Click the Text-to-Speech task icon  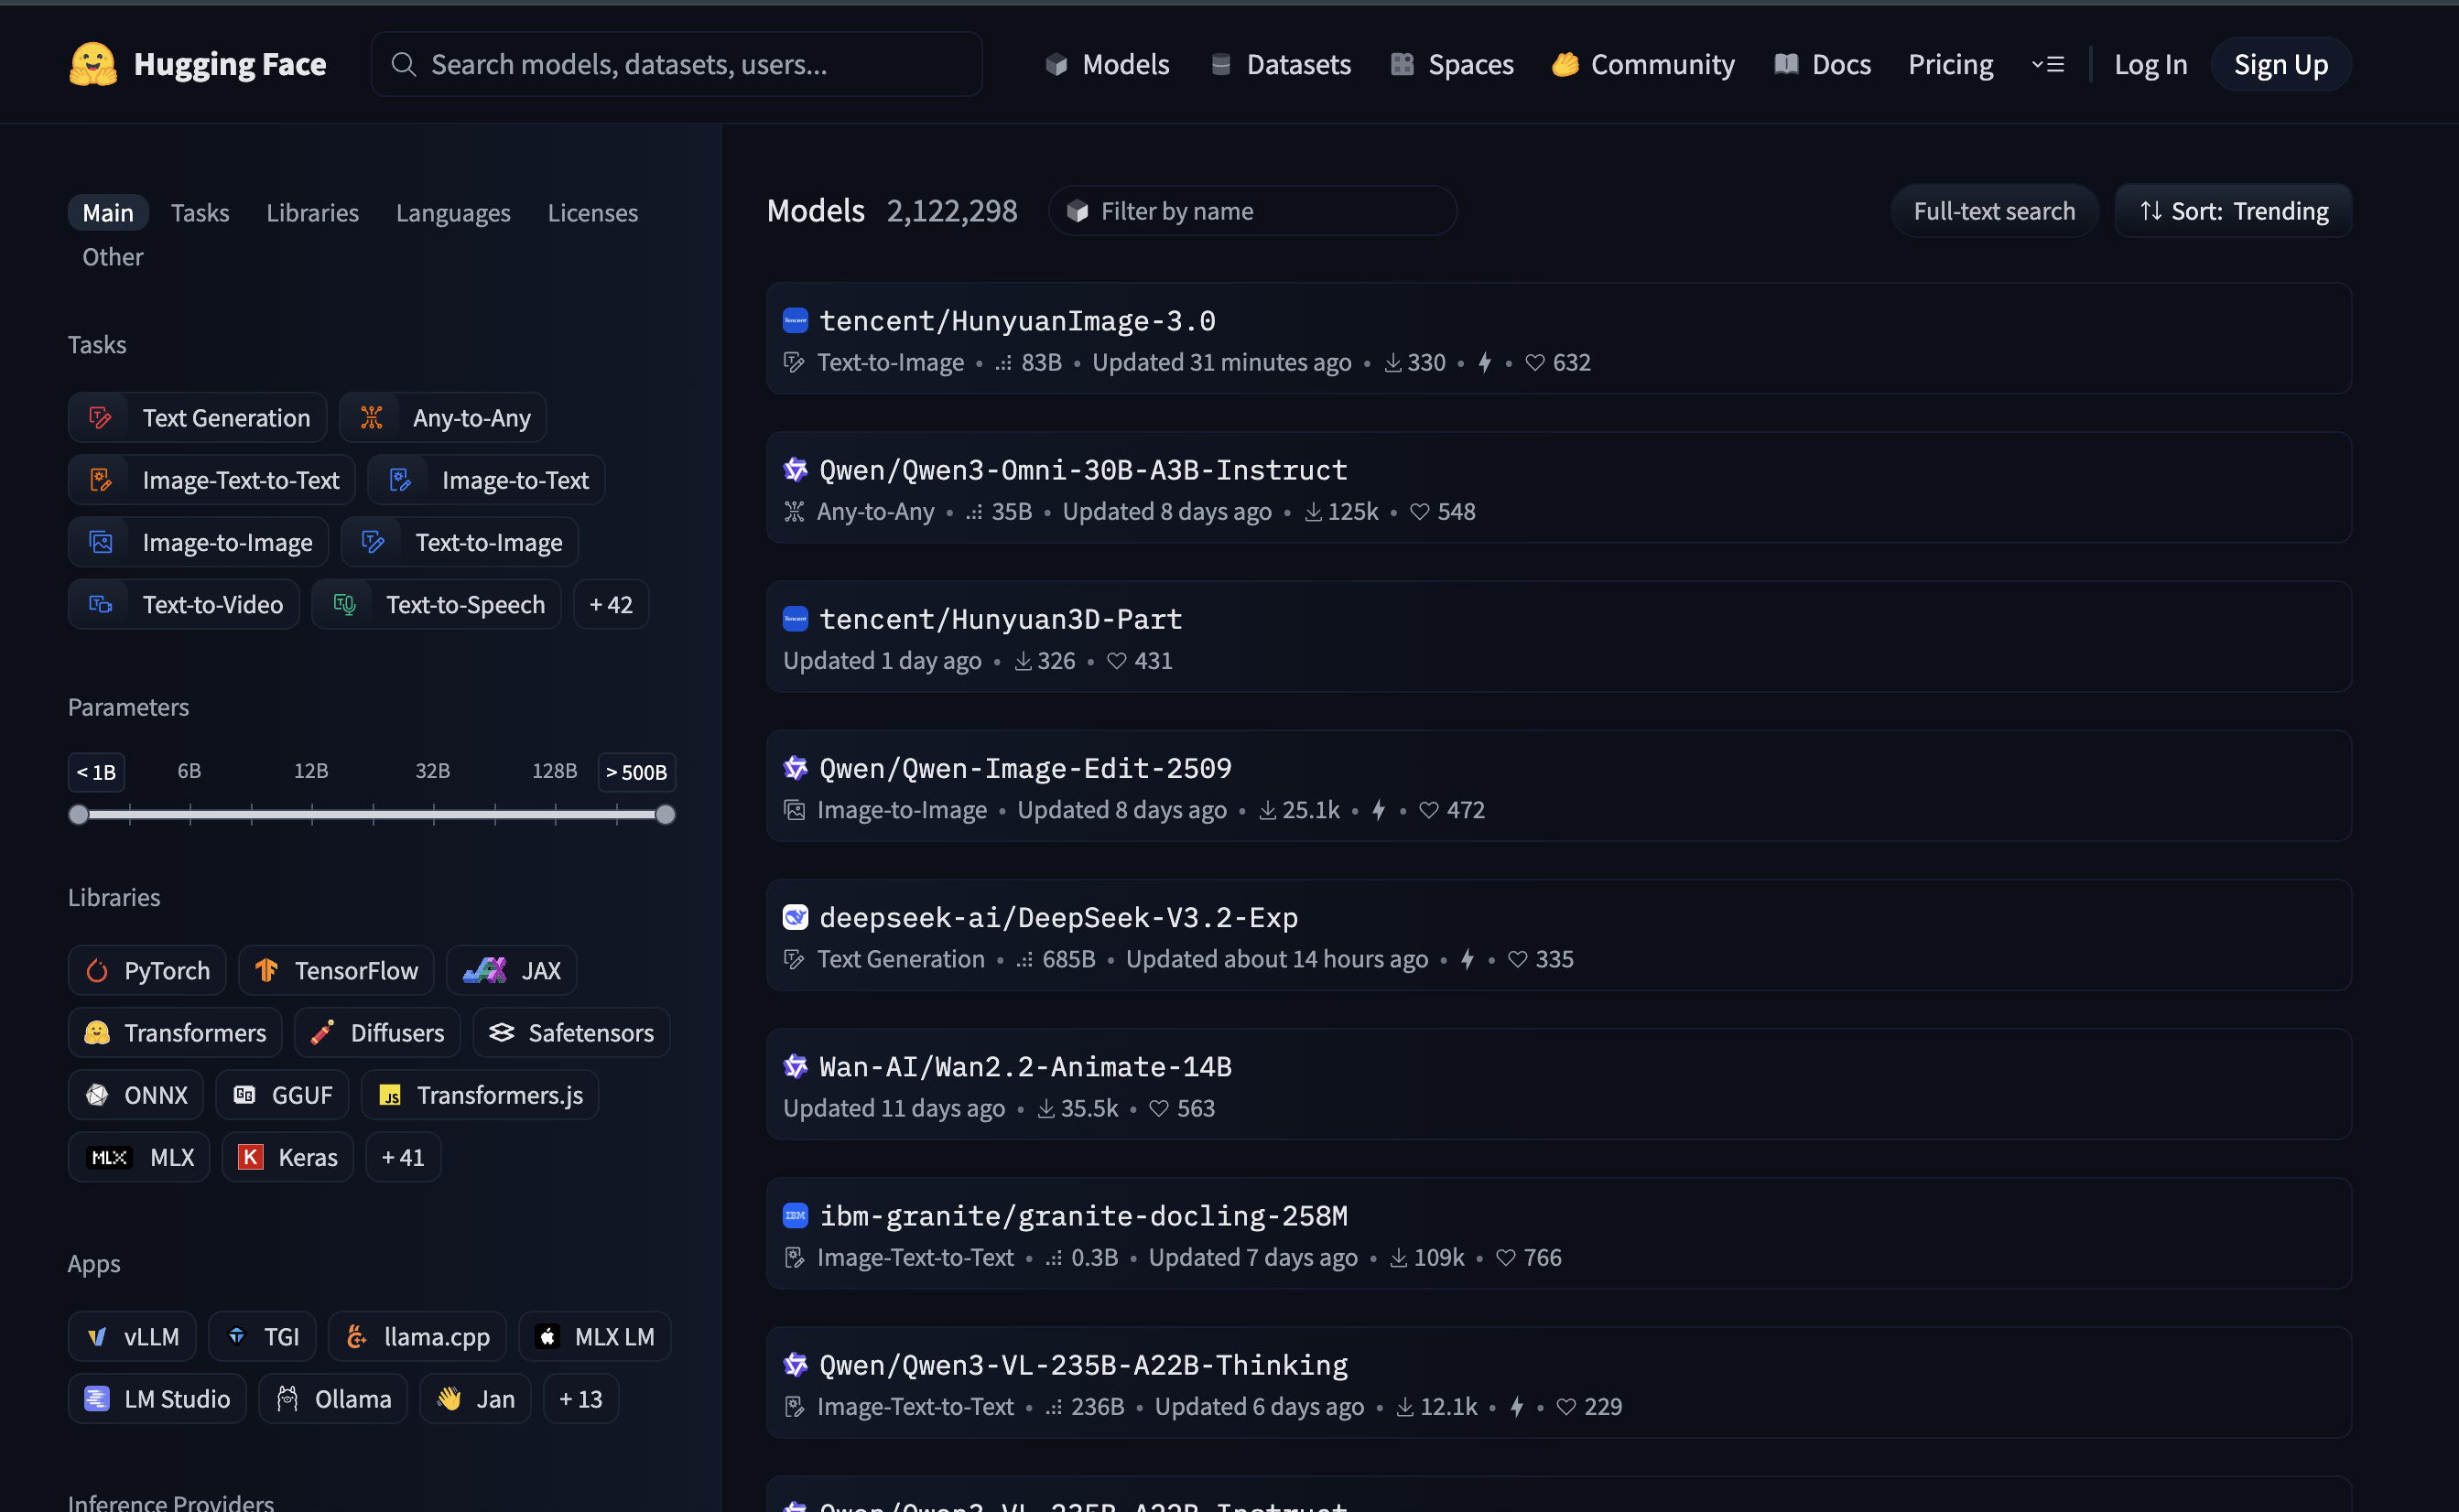click(x=344, y=604)
